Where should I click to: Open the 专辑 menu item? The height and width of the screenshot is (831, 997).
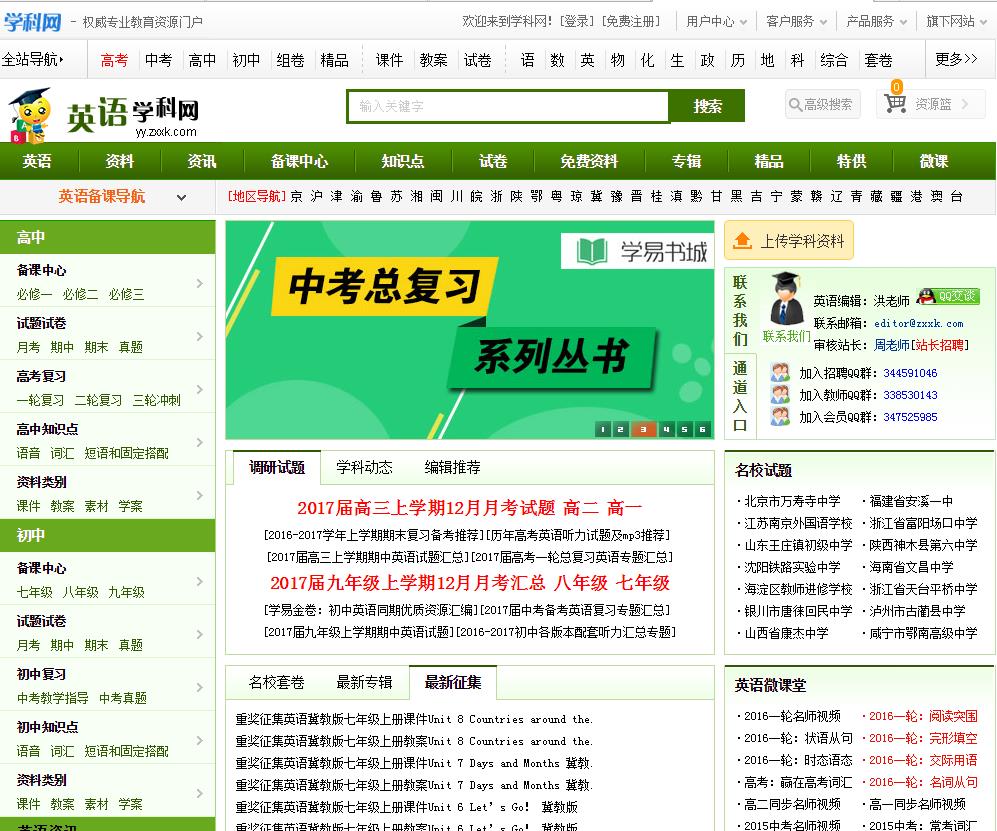click(x=686, y=161)
